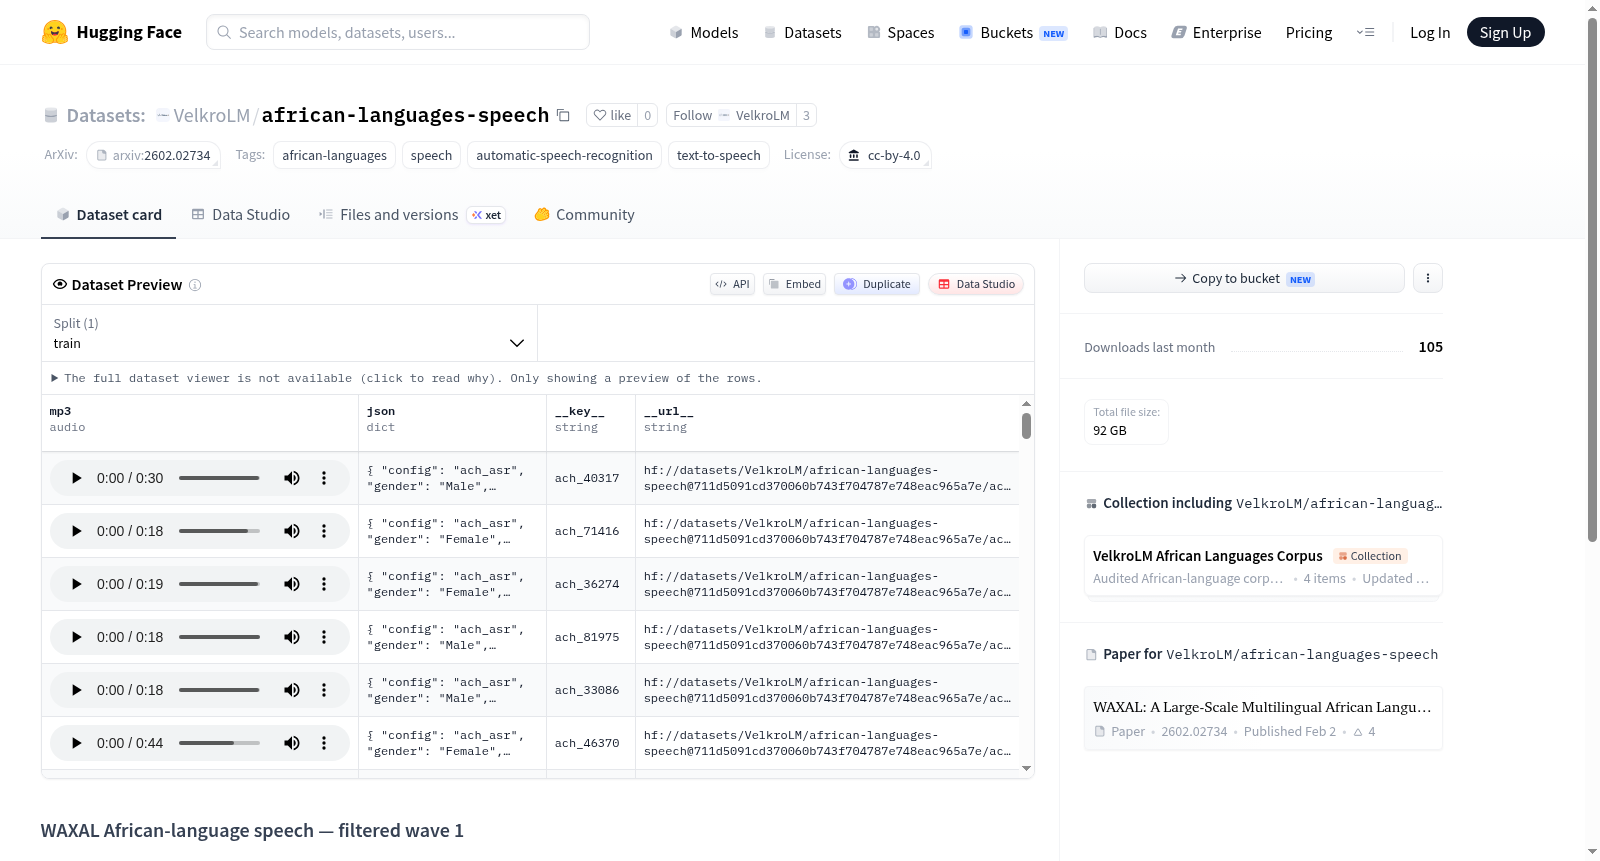Select the speech tag
The image size is (1600, 861).
tap(431, 155)
